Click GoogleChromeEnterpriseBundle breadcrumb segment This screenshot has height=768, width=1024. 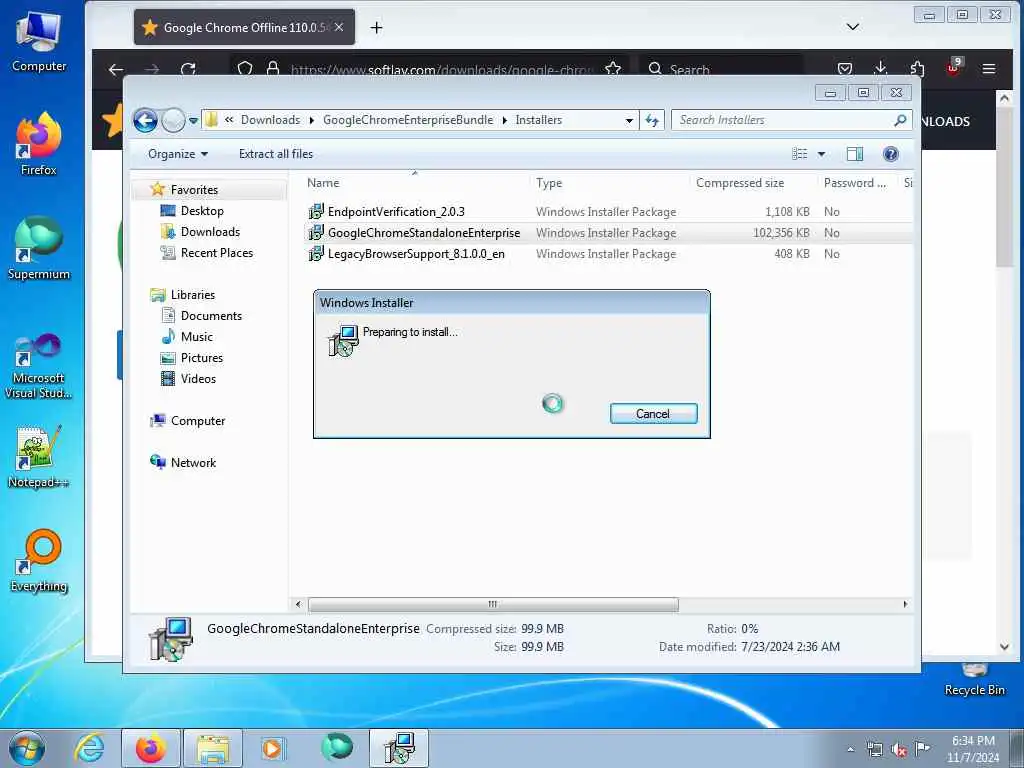pyautogui.click(x=408, y=120)
